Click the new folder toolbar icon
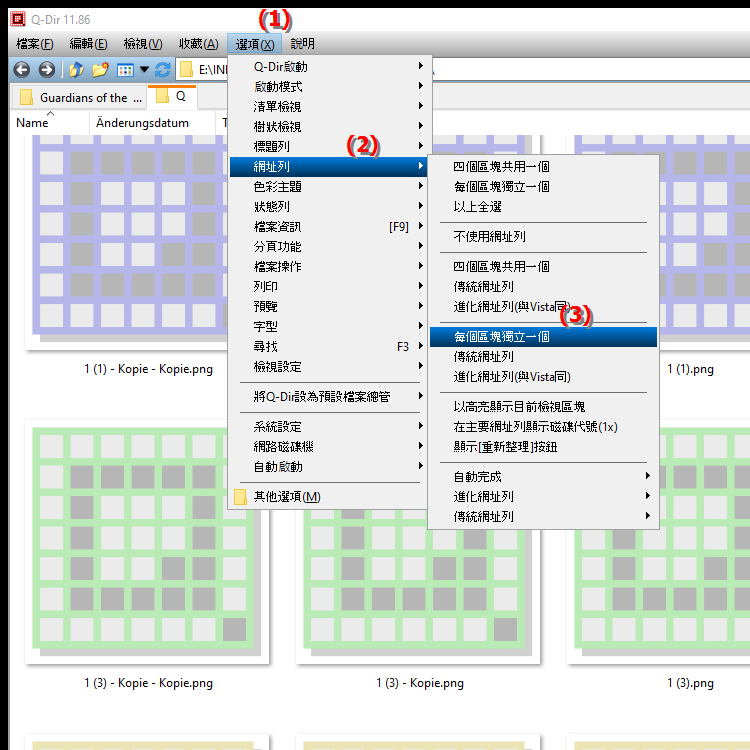 click(100, 70)
